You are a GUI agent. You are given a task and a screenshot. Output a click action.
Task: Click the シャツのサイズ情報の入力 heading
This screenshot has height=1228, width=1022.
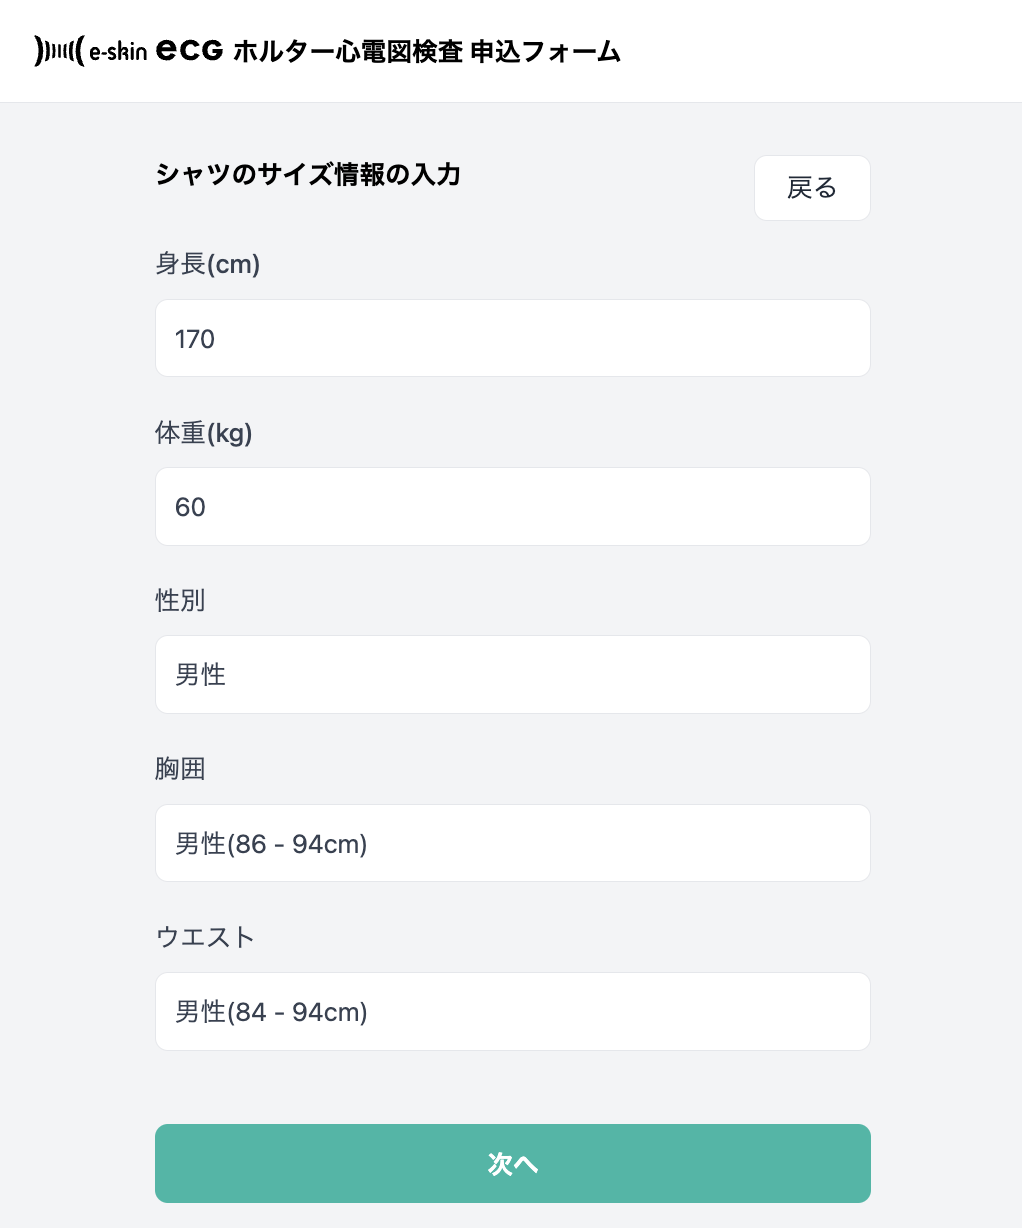click(x=308, y=175)
